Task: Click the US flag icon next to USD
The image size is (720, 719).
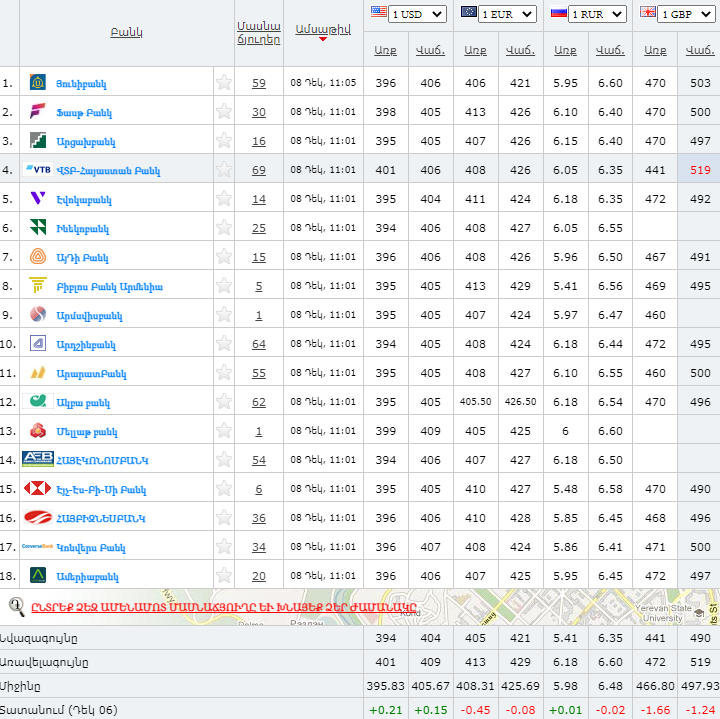Action: 378,11
